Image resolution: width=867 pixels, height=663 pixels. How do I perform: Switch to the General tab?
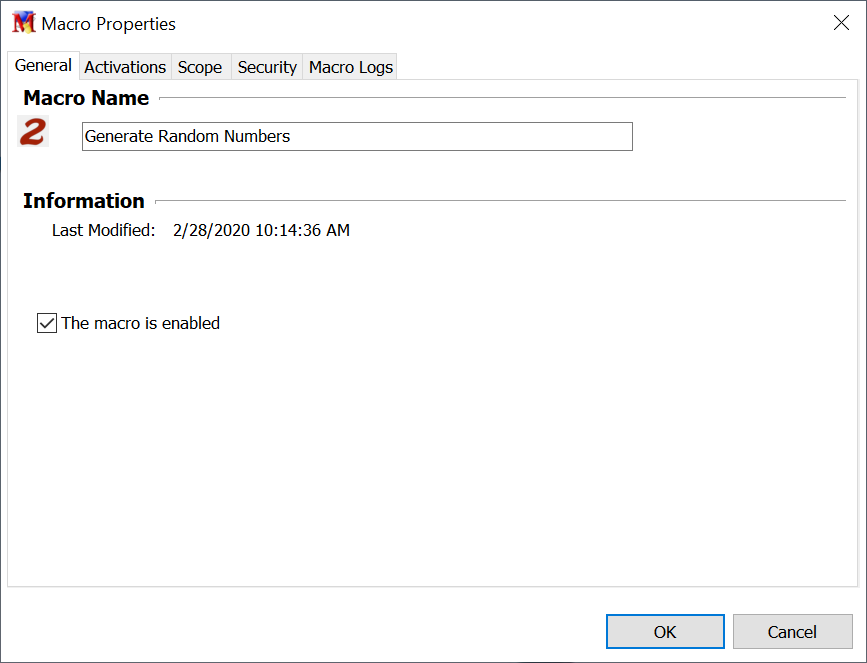[43, 66]
